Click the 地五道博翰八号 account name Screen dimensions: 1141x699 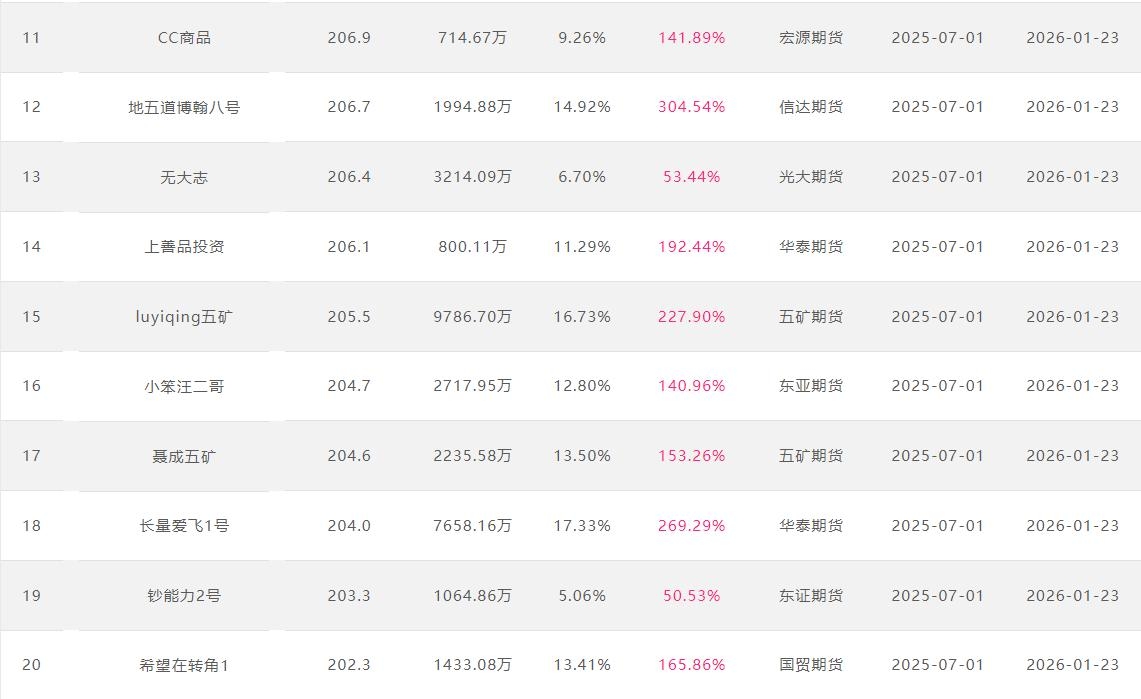184,107
